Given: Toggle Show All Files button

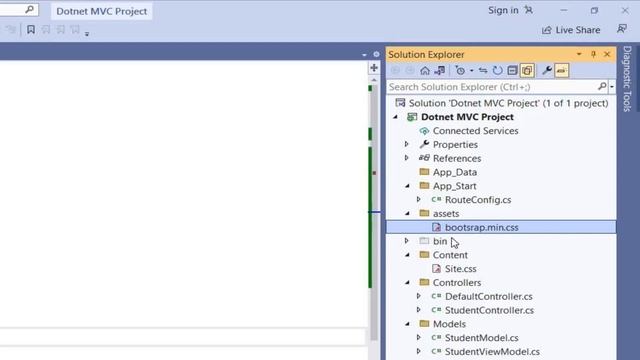Looking at the screenshot, I should click(x=527, y=71).
